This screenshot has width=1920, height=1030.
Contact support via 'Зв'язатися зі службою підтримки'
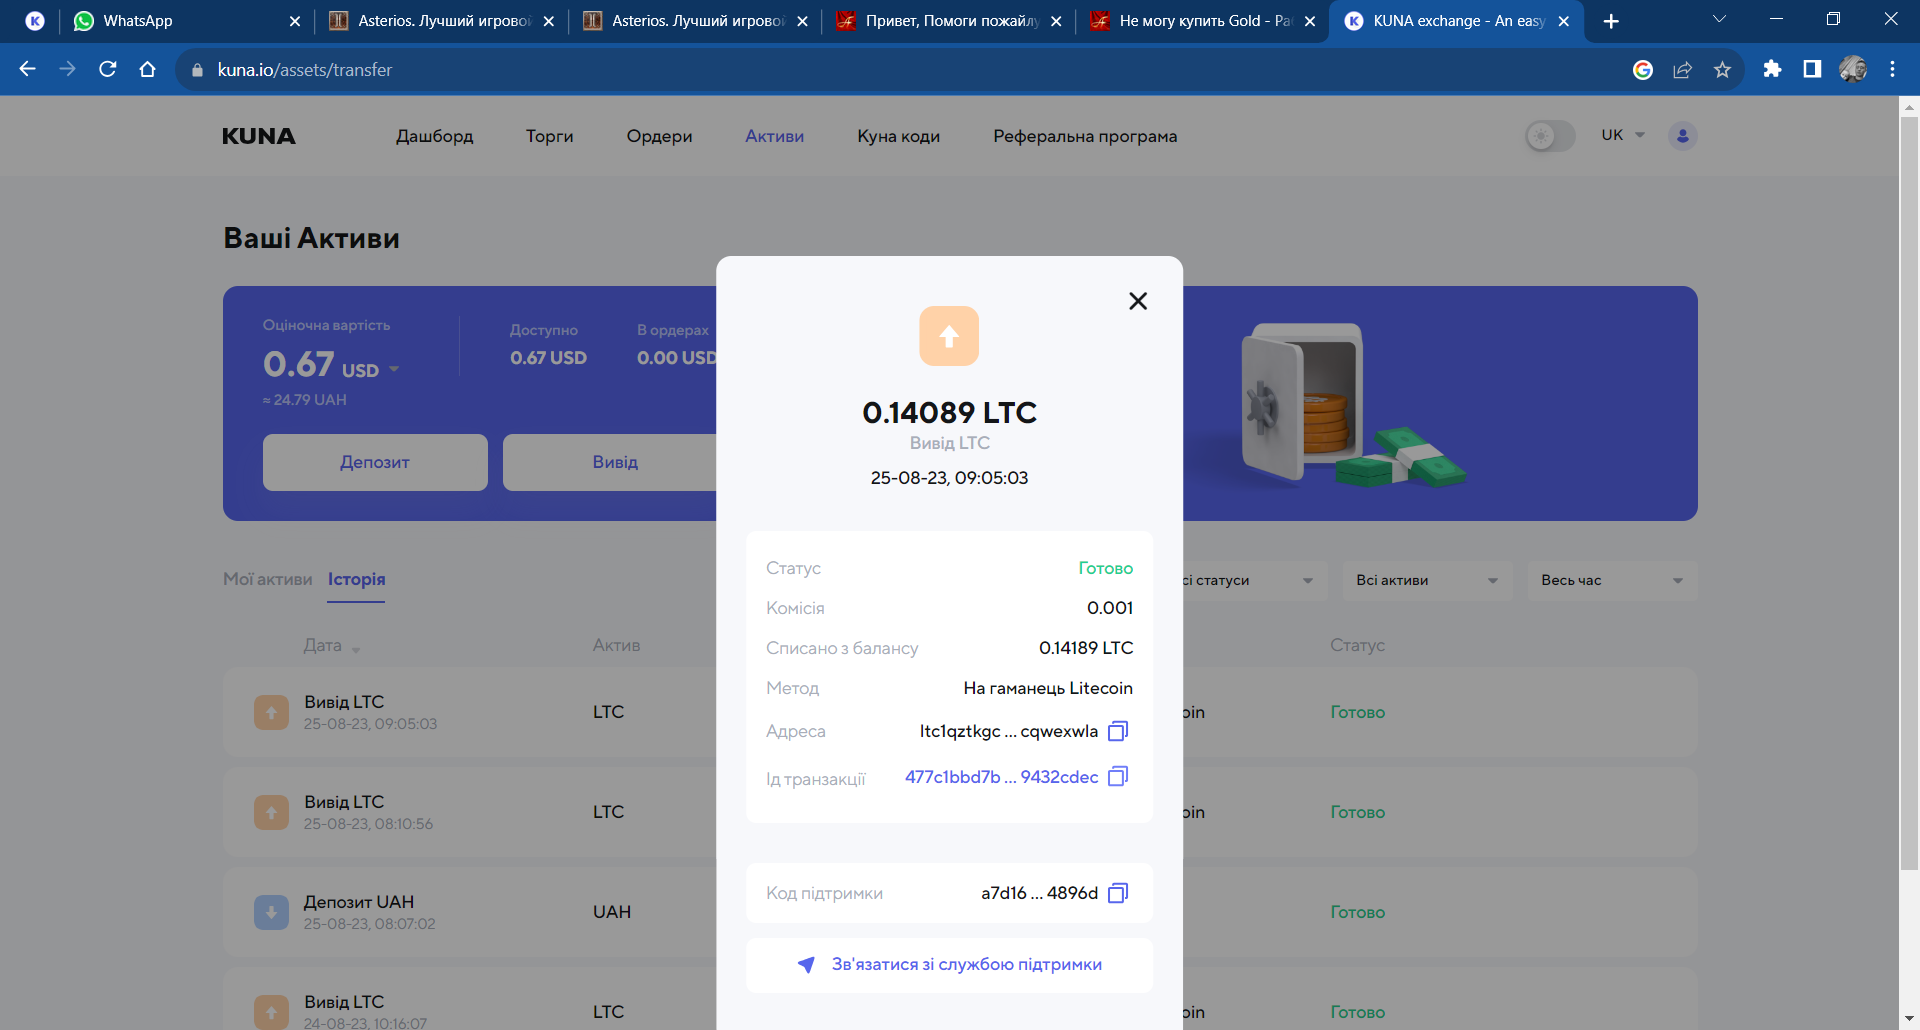949,965
